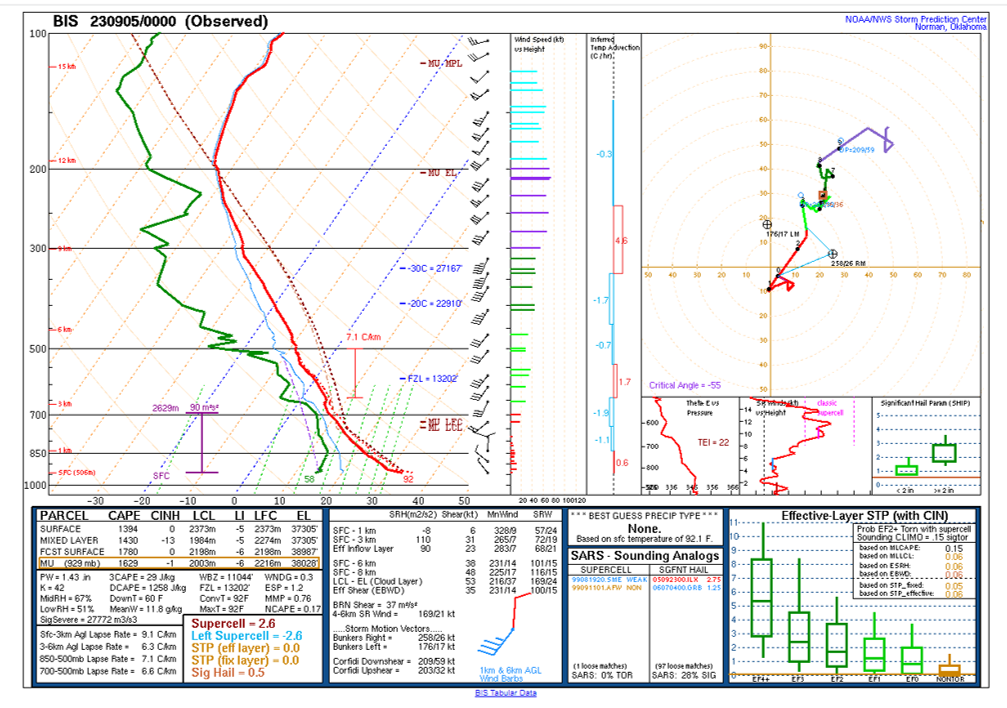Select hail analog "06070400.GRB 1.25"
The width and height of the screenshot is (1007, 708).
click(x=687, y=588)
